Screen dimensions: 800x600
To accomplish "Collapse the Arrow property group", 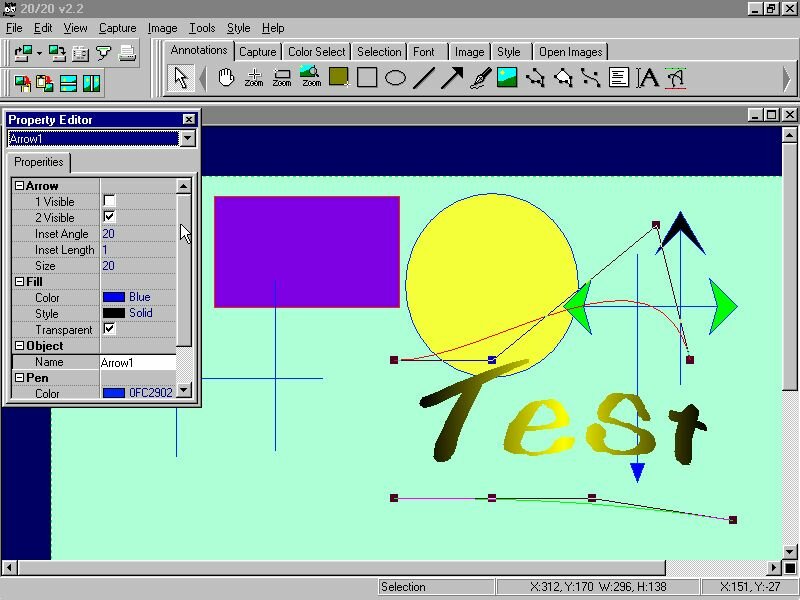I will (19, 186).
